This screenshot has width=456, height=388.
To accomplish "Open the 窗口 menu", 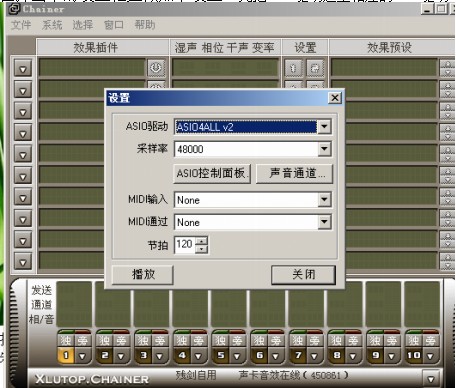I will tap(114, 25).
